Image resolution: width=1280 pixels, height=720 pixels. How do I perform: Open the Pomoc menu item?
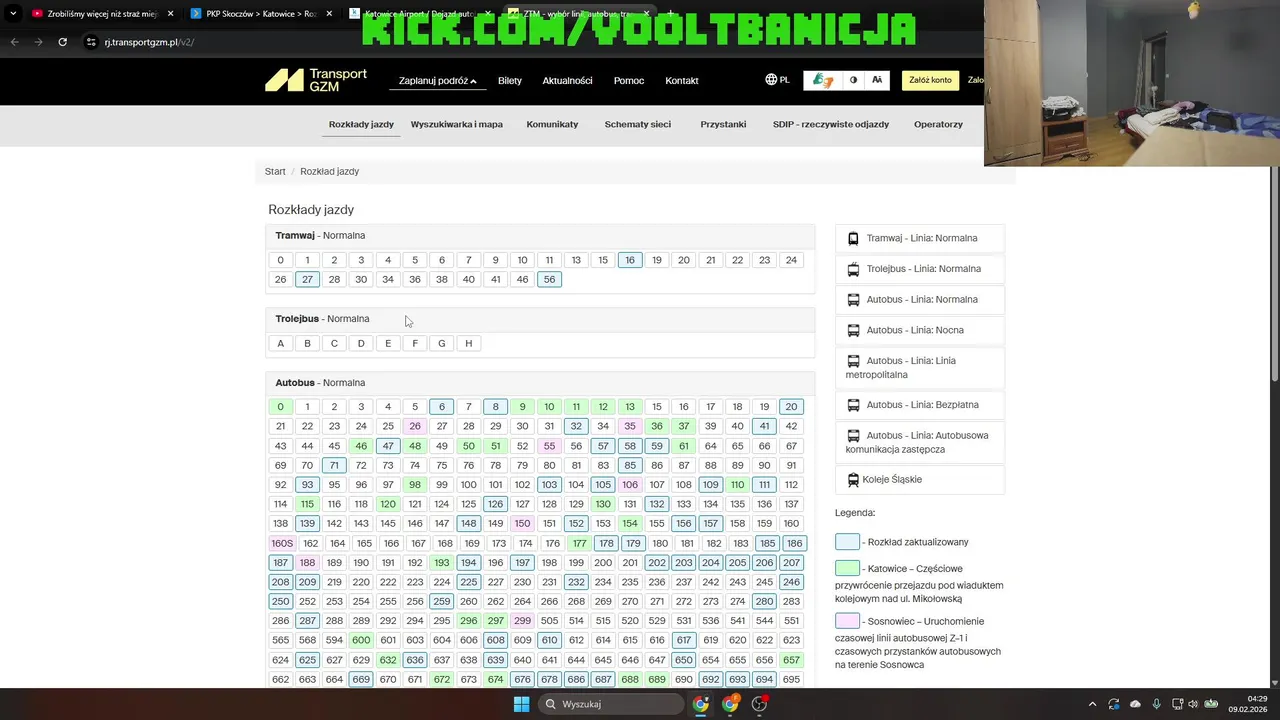point(629,81)
